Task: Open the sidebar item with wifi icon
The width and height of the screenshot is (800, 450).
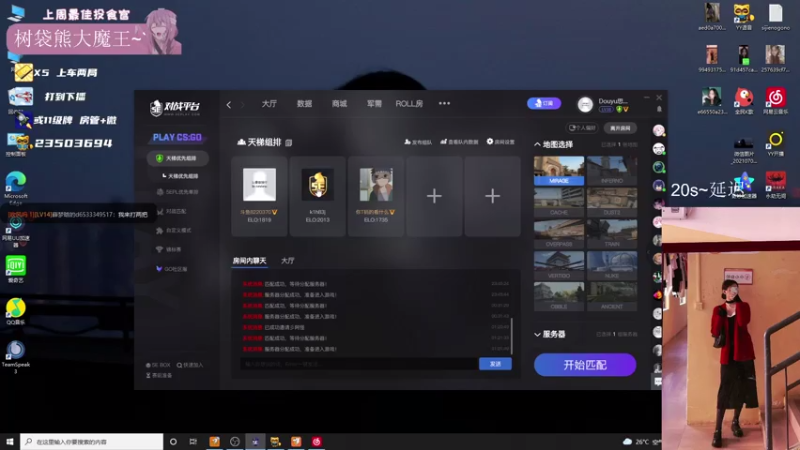Action: [169, 249]
